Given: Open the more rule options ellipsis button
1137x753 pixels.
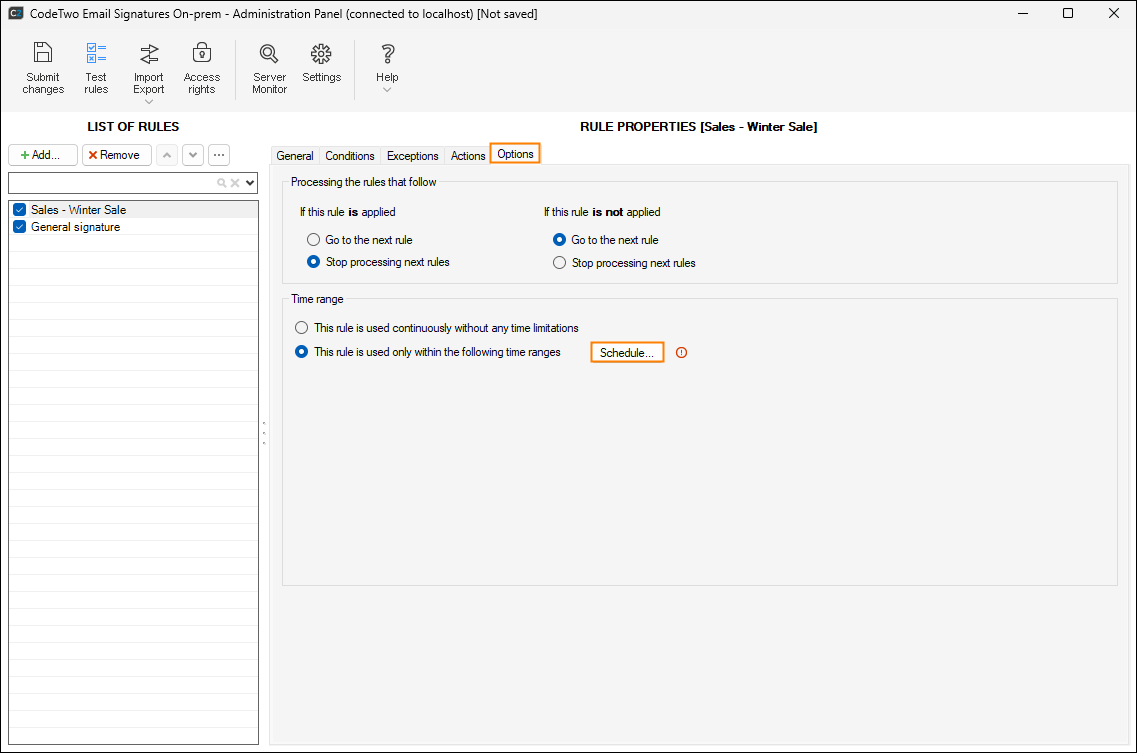Looking at the screenshot, I should pyautogui.click(x=219, y=155).
